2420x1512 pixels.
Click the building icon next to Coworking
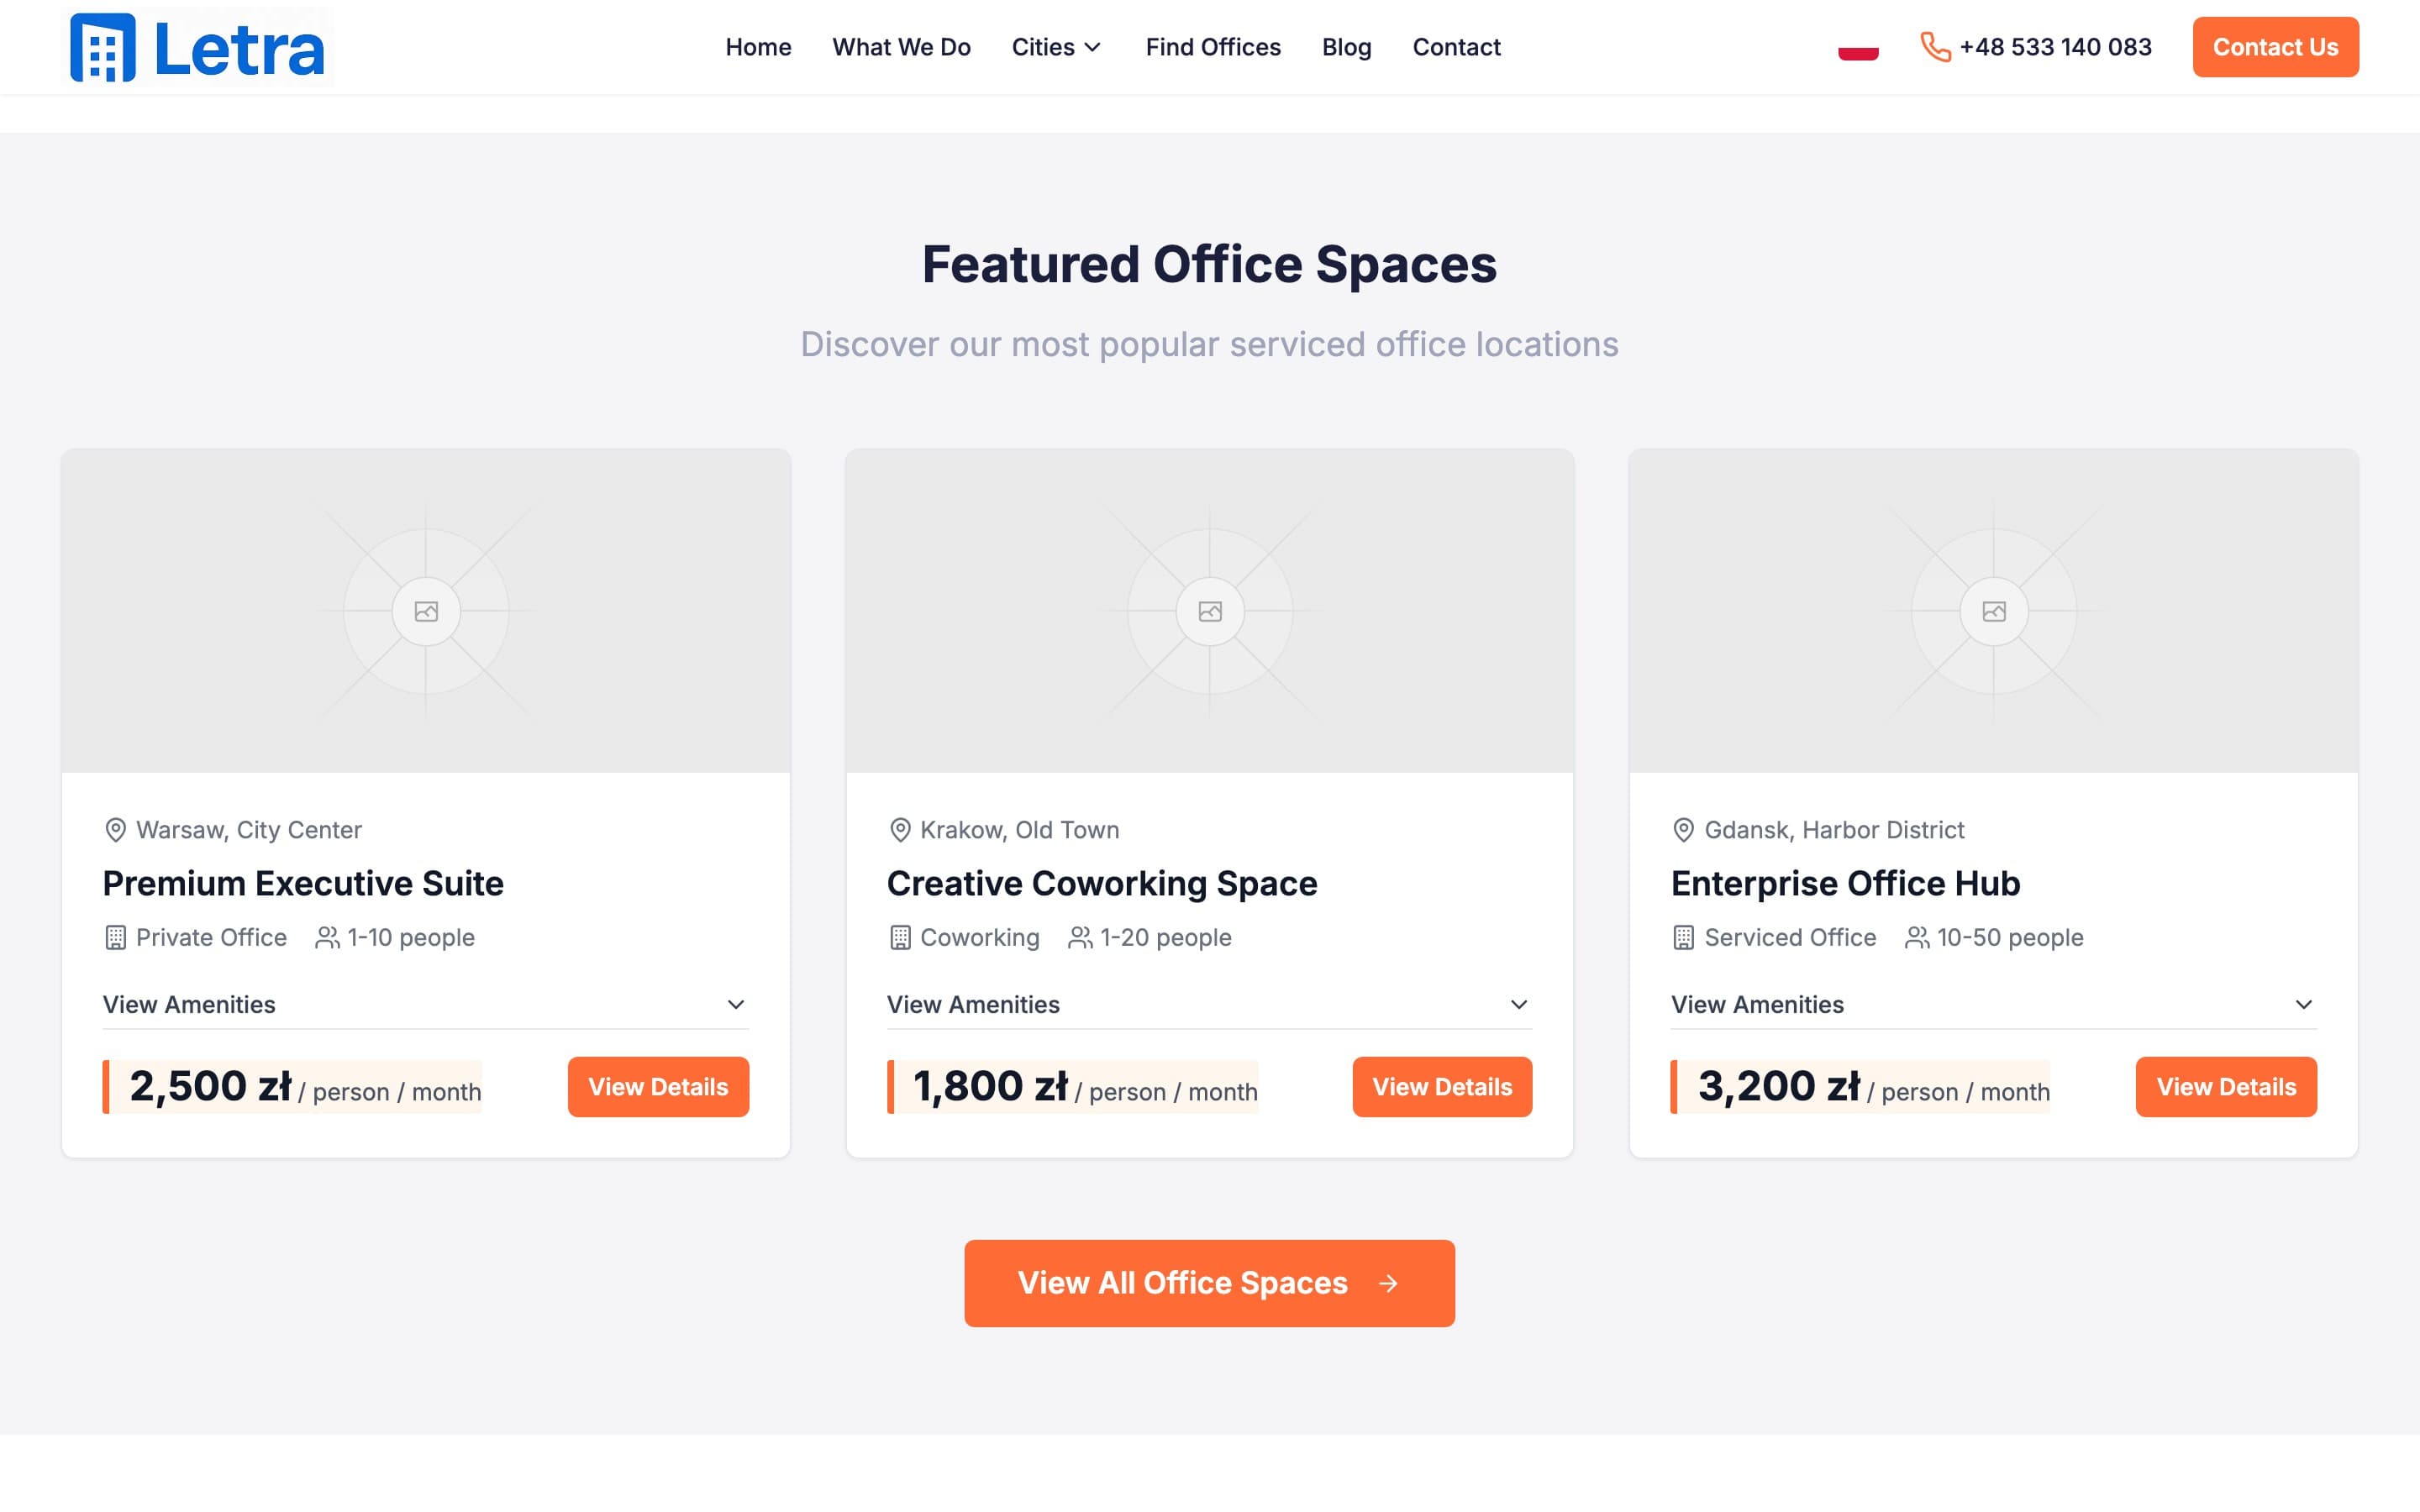point(900,938)
